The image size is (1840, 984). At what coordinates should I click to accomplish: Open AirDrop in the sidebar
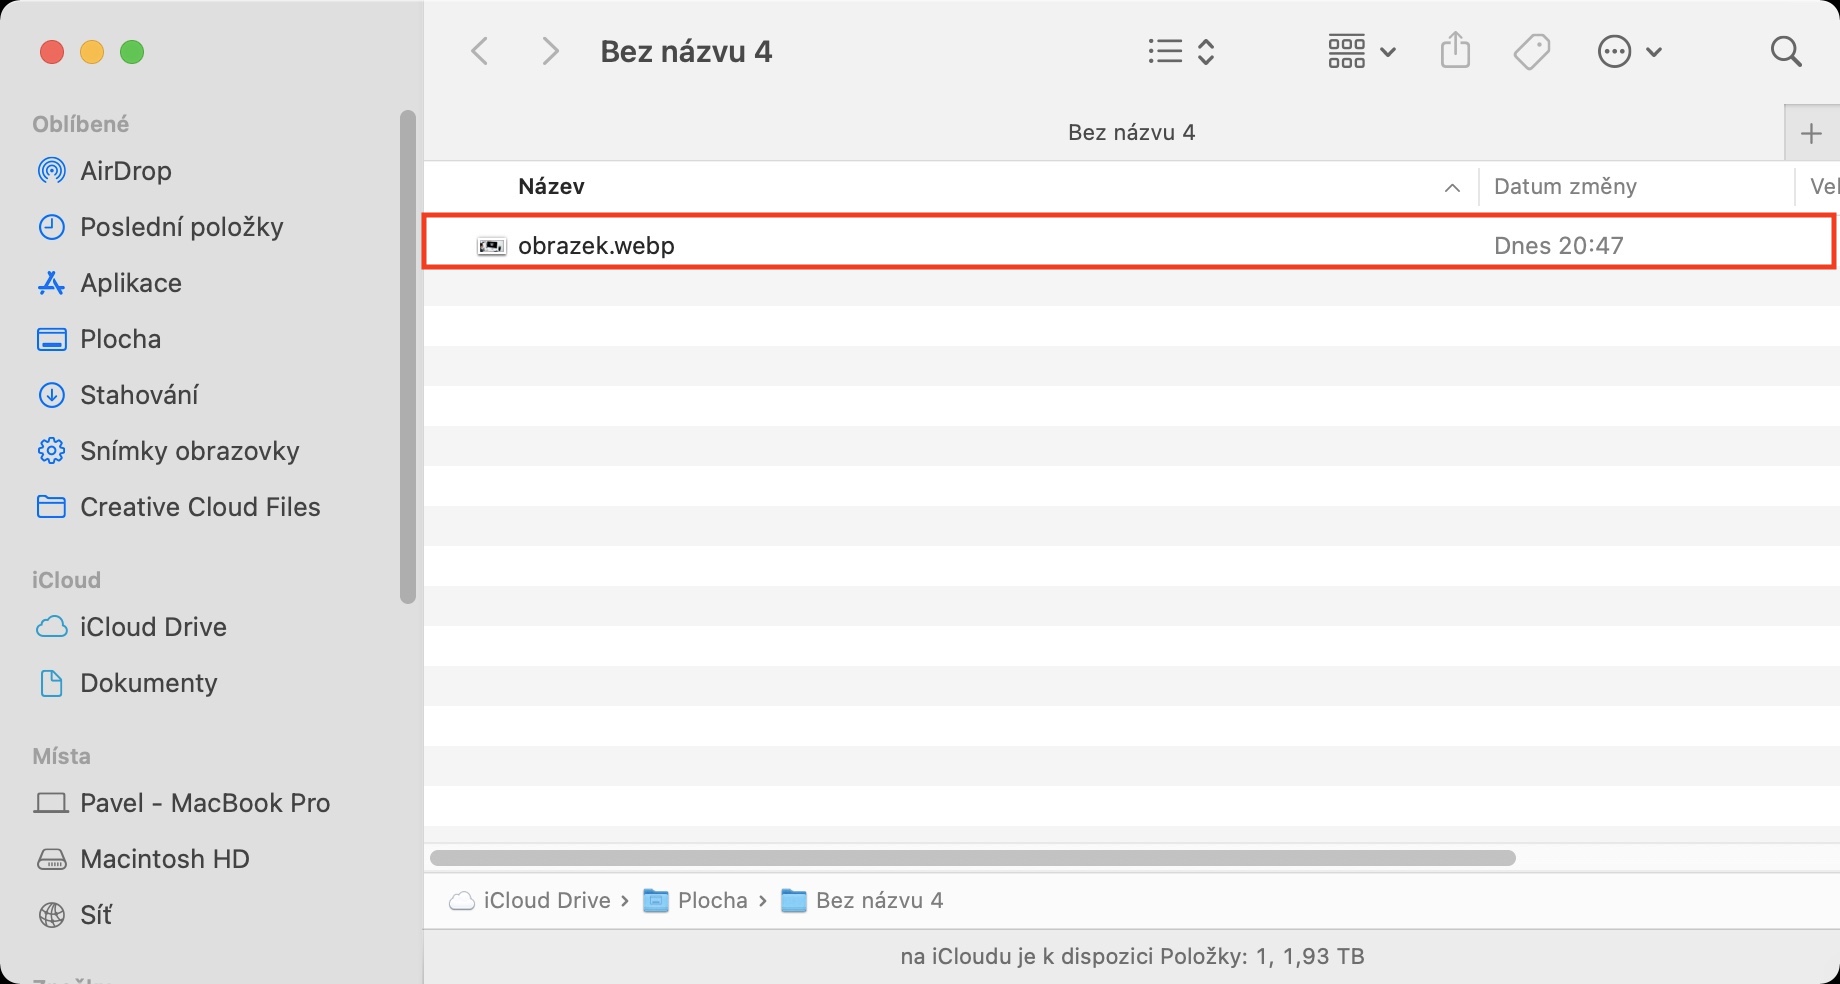[x=125, y=171]
